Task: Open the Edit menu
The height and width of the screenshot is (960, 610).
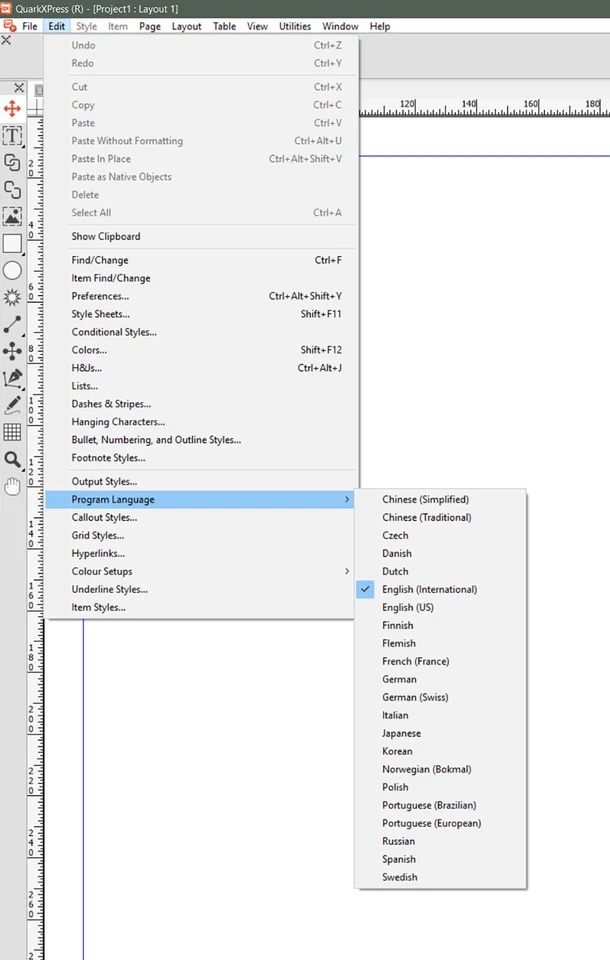Action: [x=56, y=26]
